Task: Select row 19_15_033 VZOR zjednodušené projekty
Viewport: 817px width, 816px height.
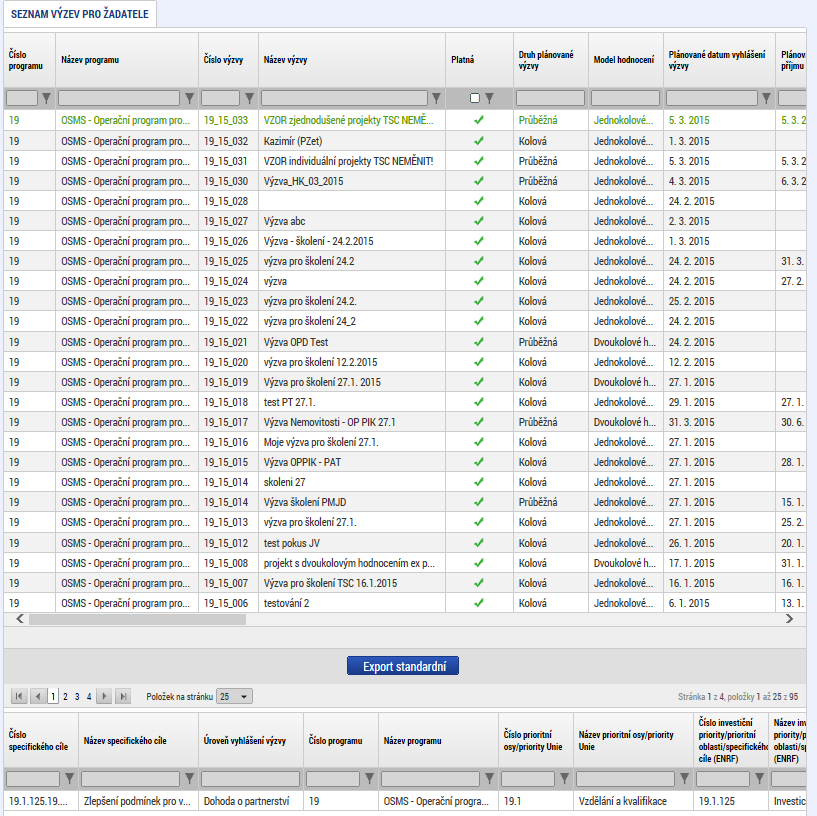Action: point(405,120)
